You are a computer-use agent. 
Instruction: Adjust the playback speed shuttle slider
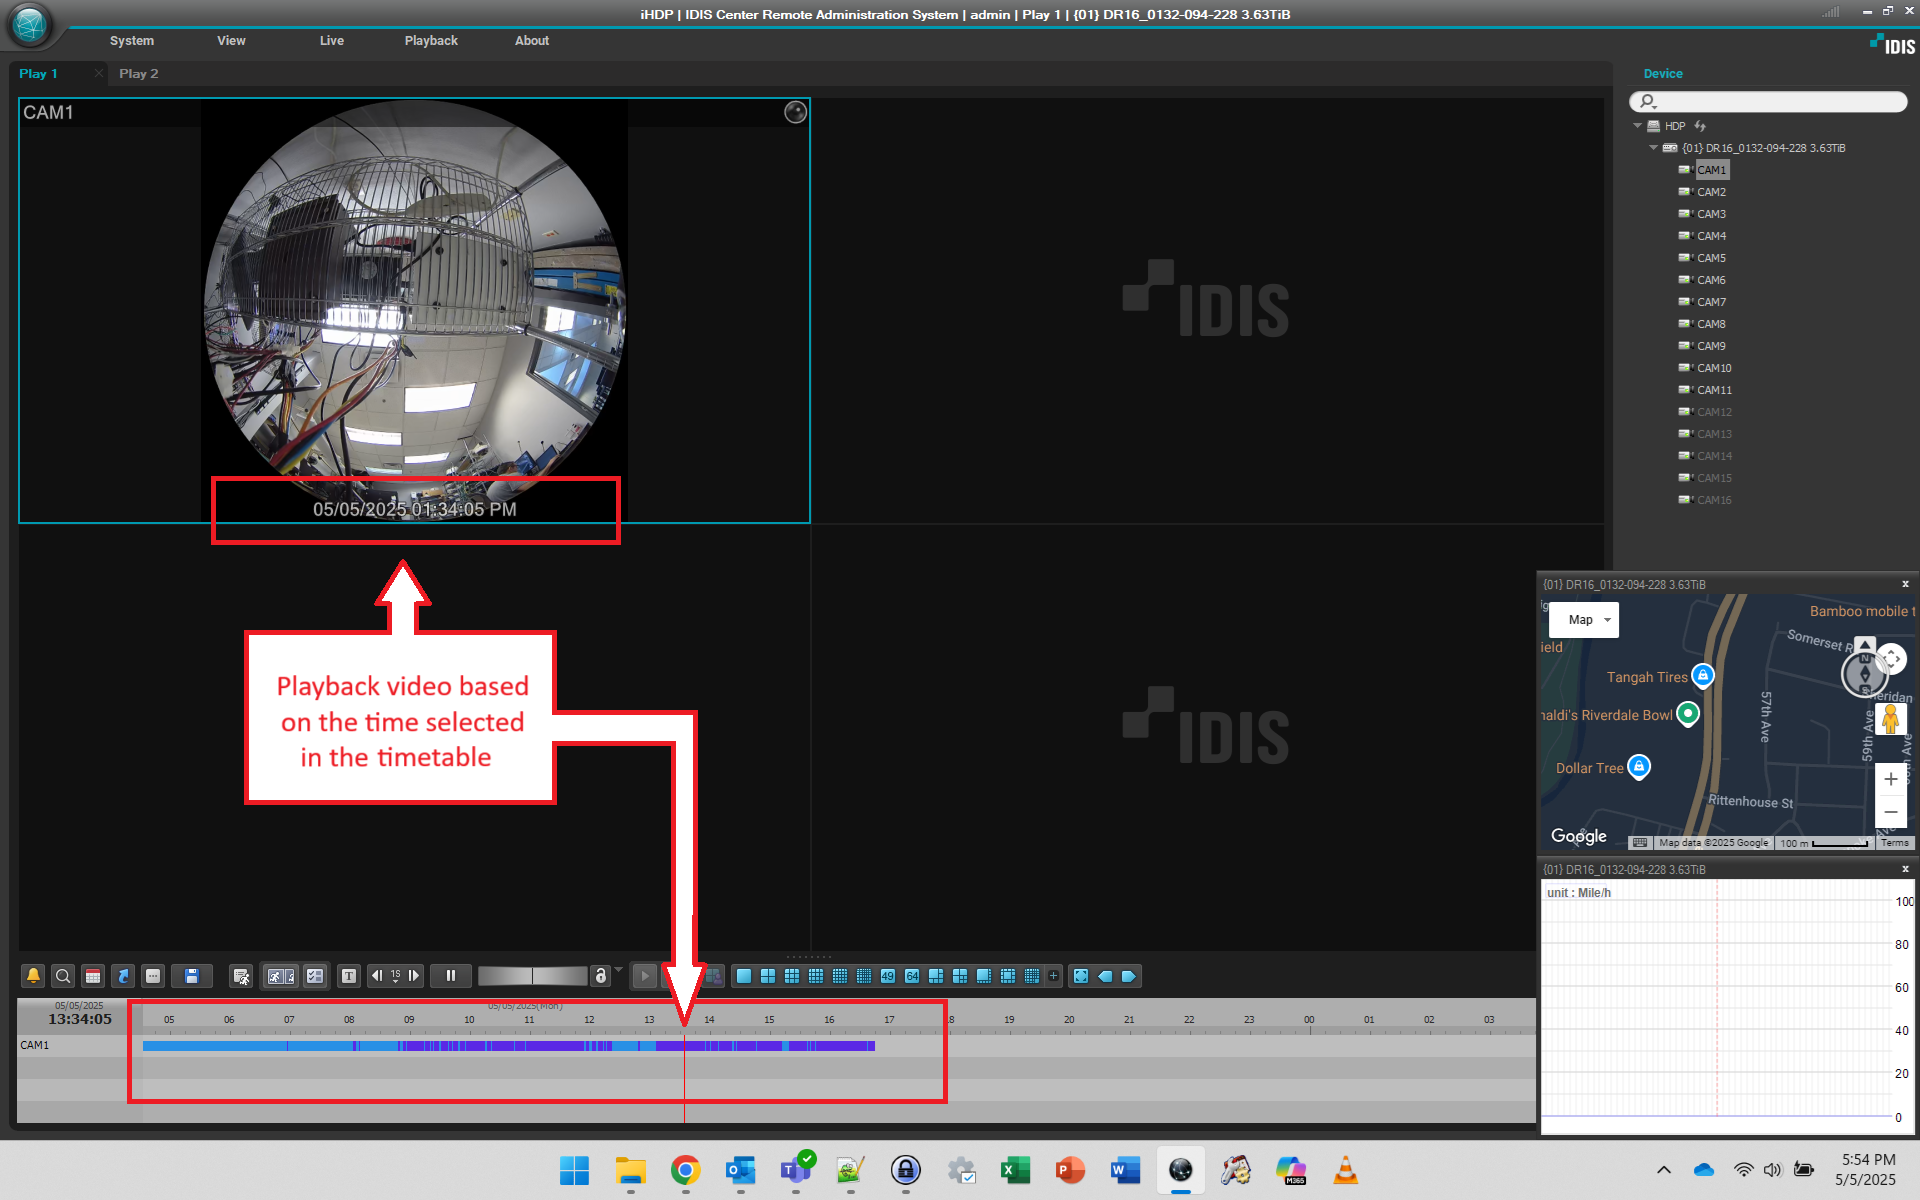(533, 976)
